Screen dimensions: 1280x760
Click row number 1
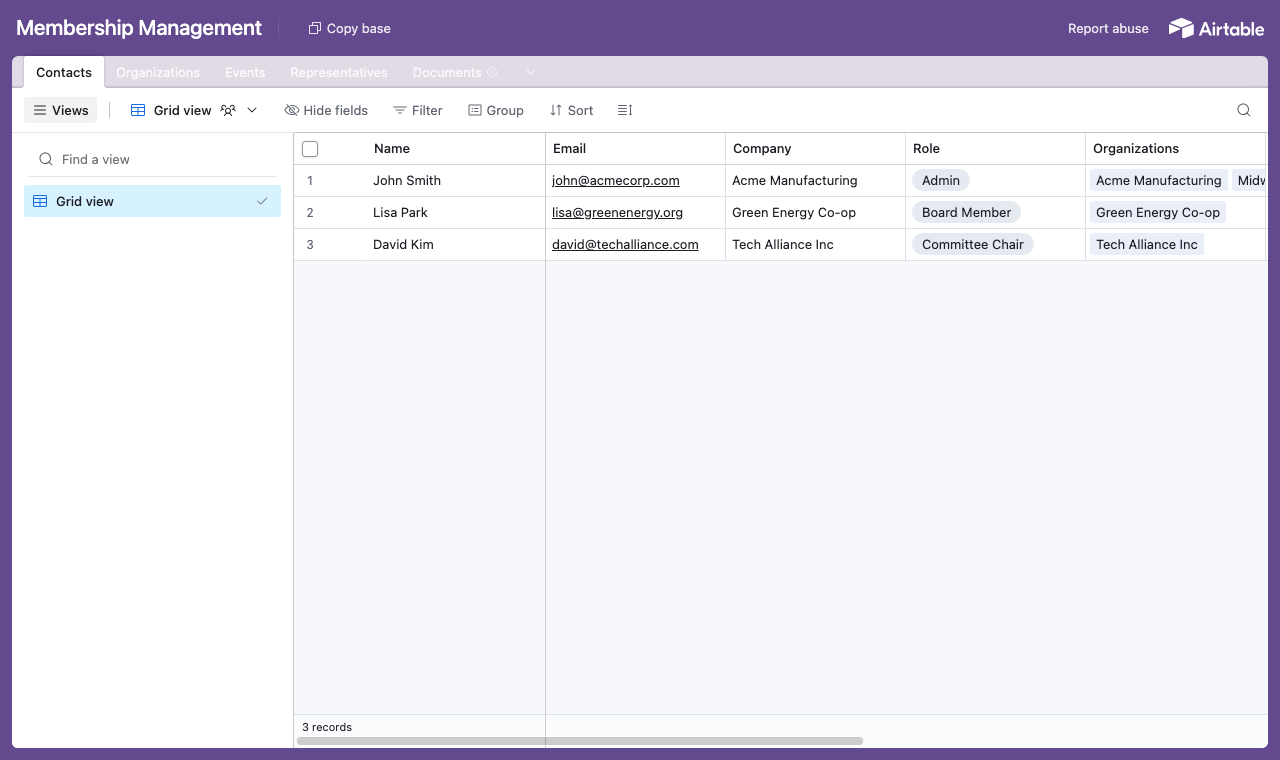(x=310, y=181)
